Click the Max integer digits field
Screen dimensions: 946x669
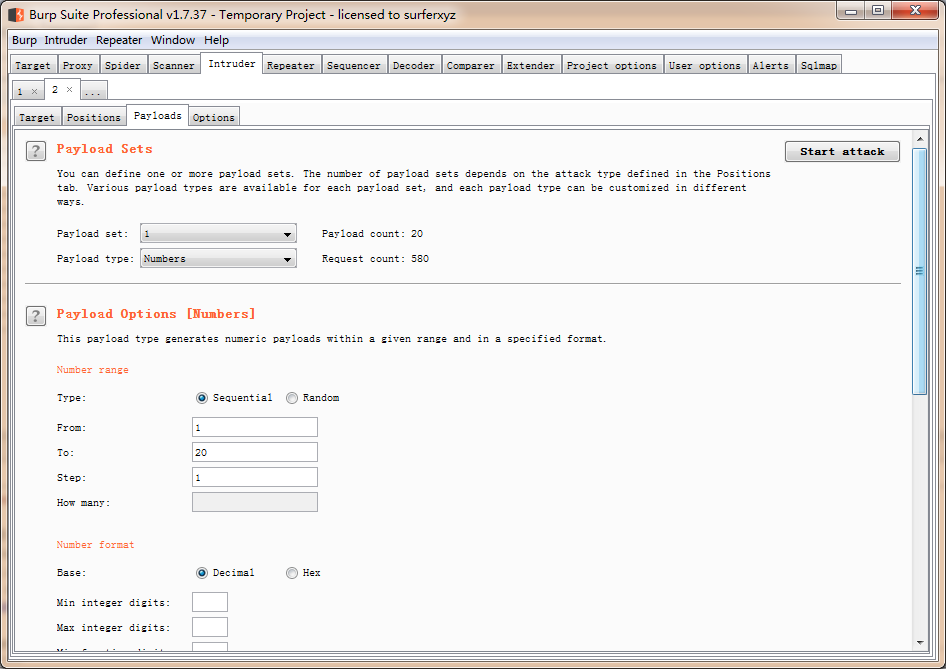pyautogui.click(x=210, y=627)
